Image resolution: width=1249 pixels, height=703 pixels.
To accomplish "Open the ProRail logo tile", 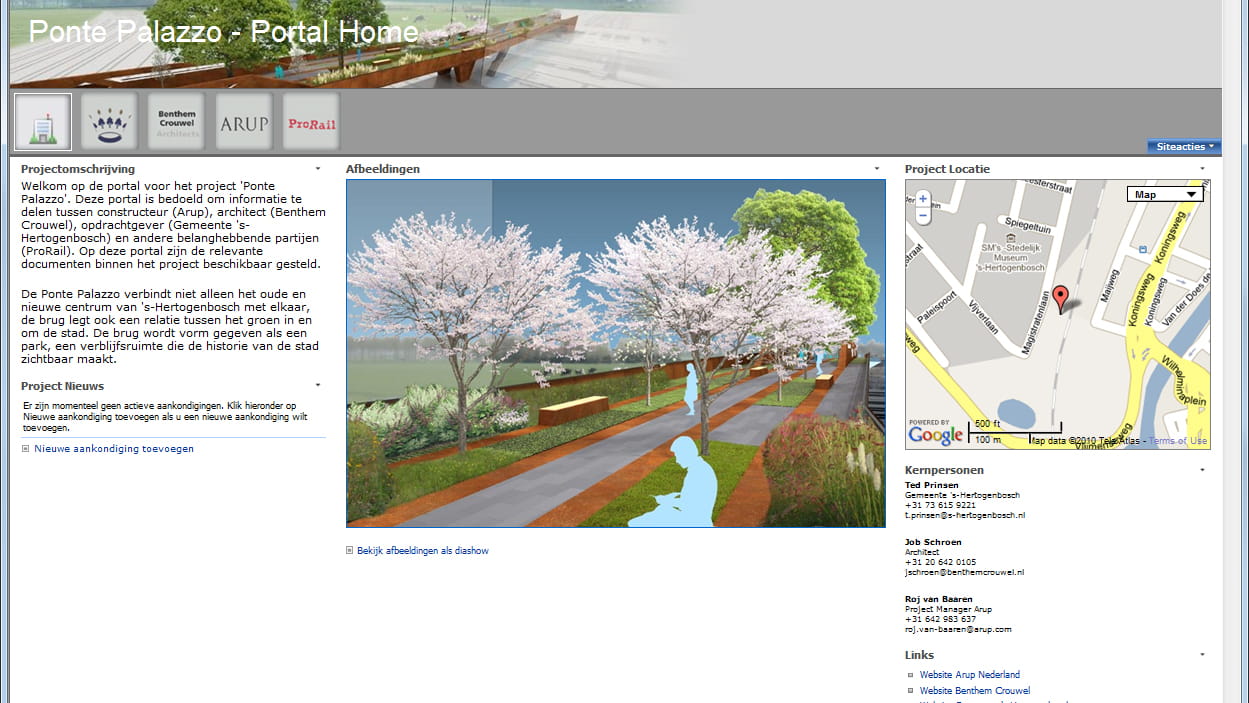I will [311, 122].
